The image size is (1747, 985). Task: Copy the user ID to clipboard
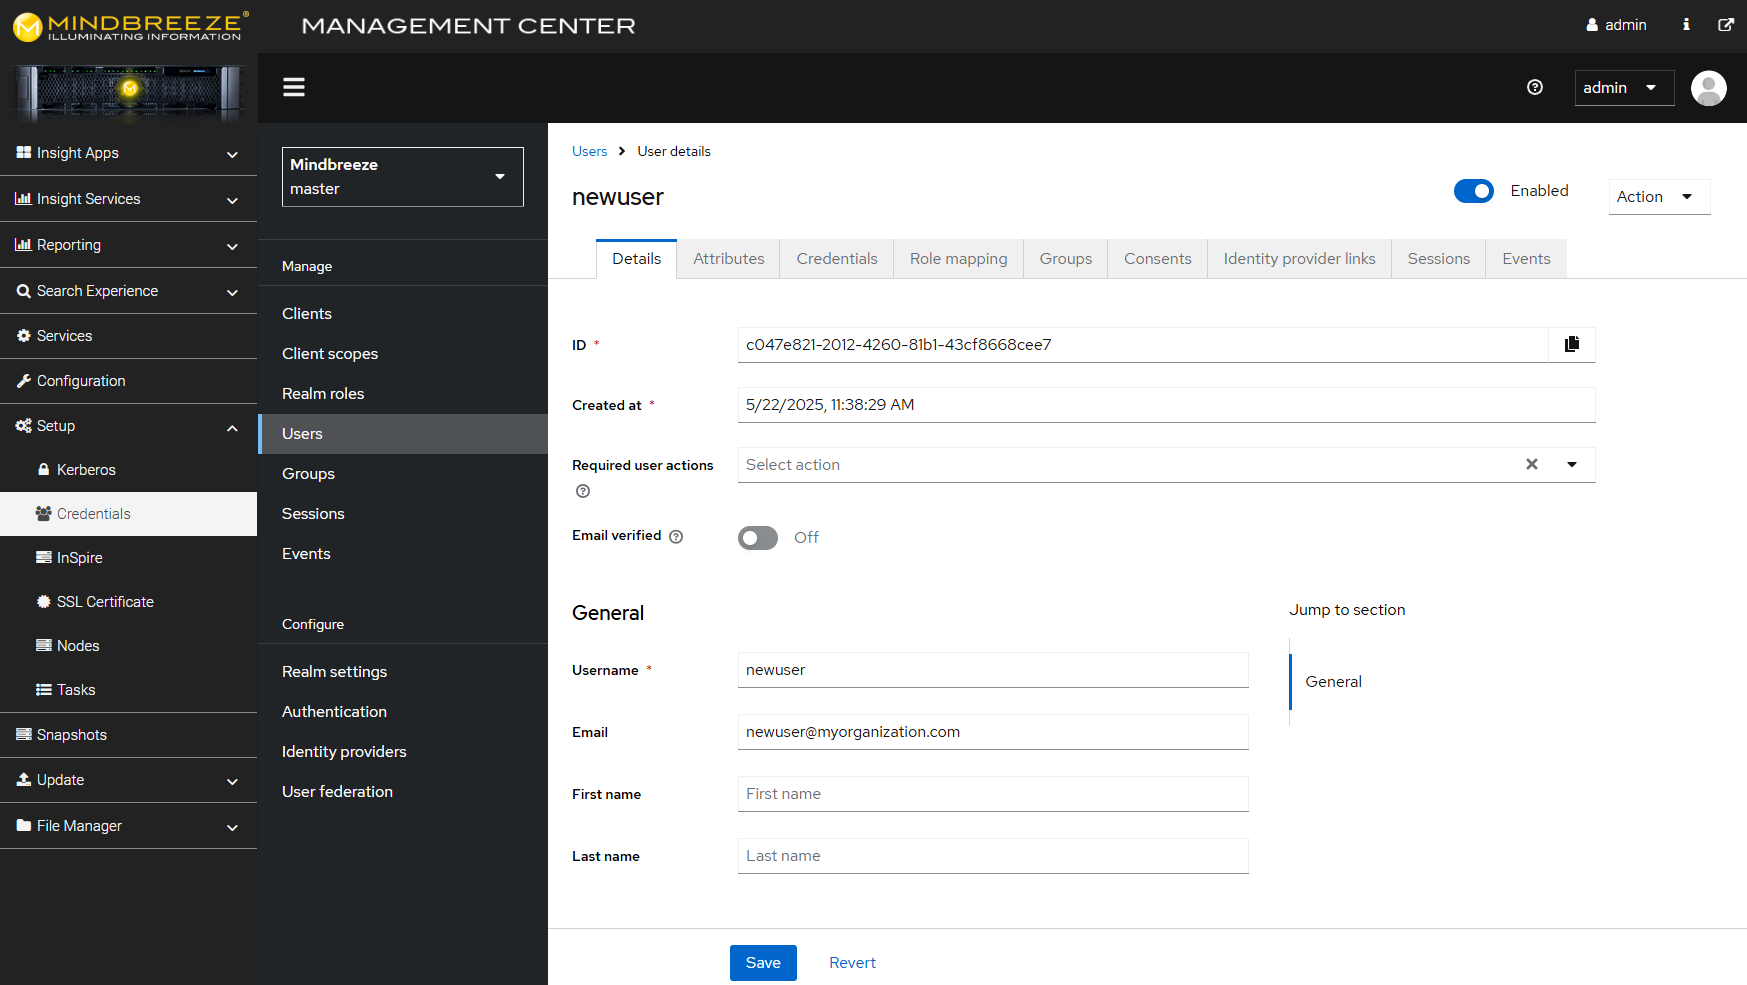(x=1572, y=344)
